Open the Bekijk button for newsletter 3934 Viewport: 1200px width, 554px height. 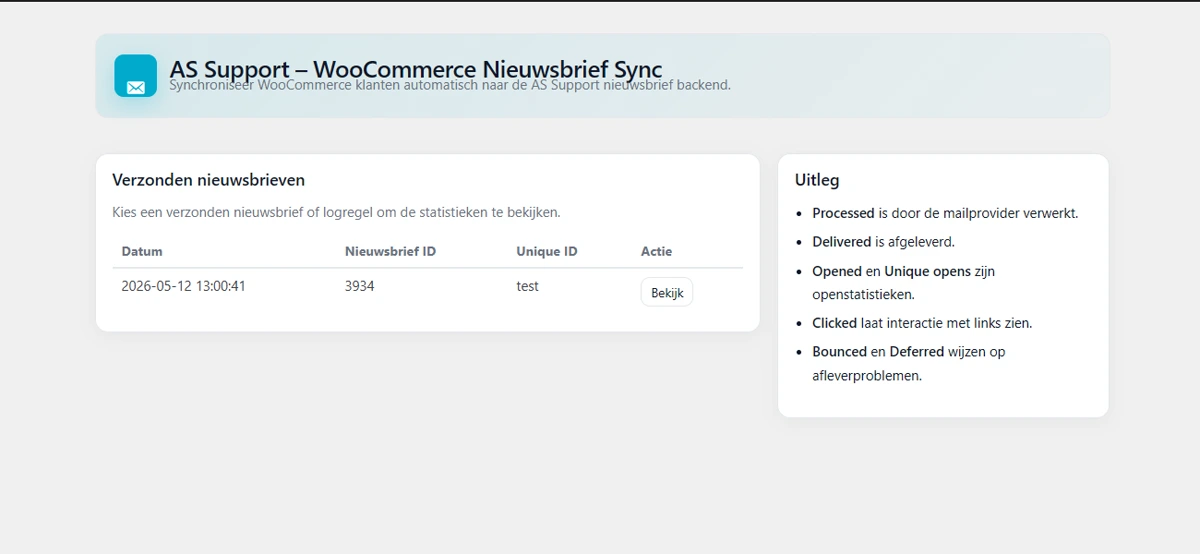[x=667, y=292]
